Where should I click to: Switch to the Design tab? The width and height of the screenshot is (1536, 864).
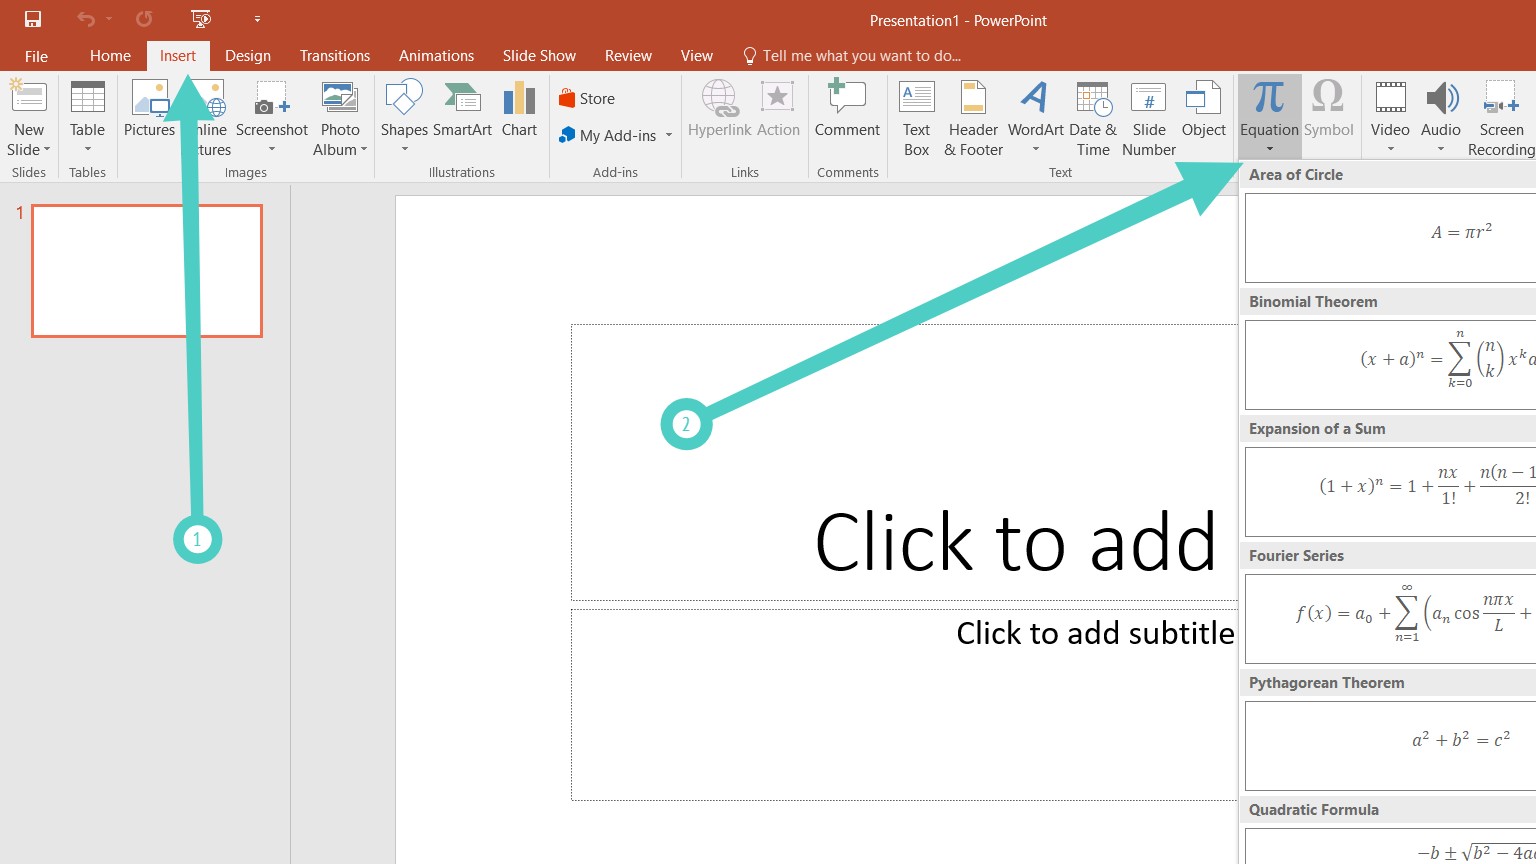click(248, 56)
